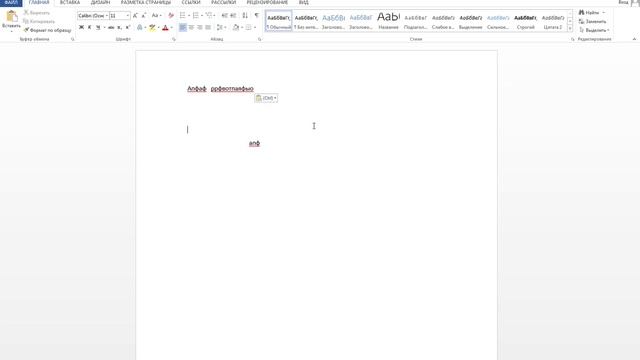The width and height of the screenshot is (640, 360).
Task: Toggle subscript formatting
Action: click(x=119, y=27)
